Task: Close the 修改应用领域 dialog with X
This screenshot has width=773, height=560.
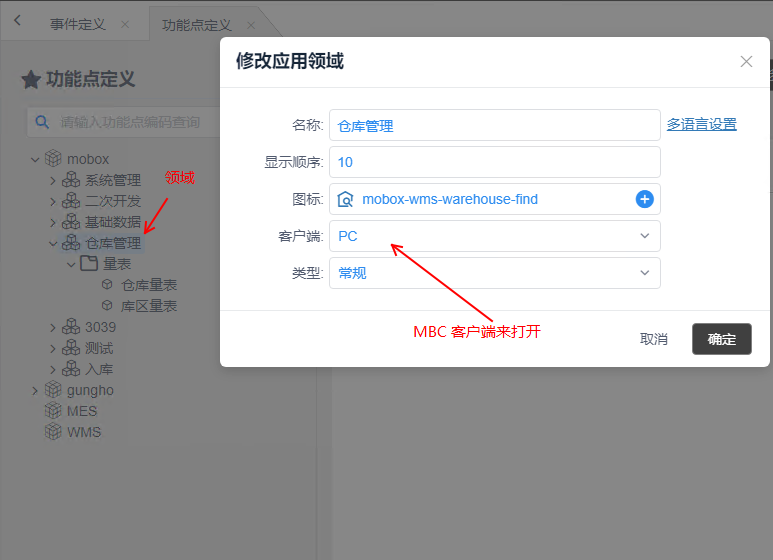Action: pos(746,61)
